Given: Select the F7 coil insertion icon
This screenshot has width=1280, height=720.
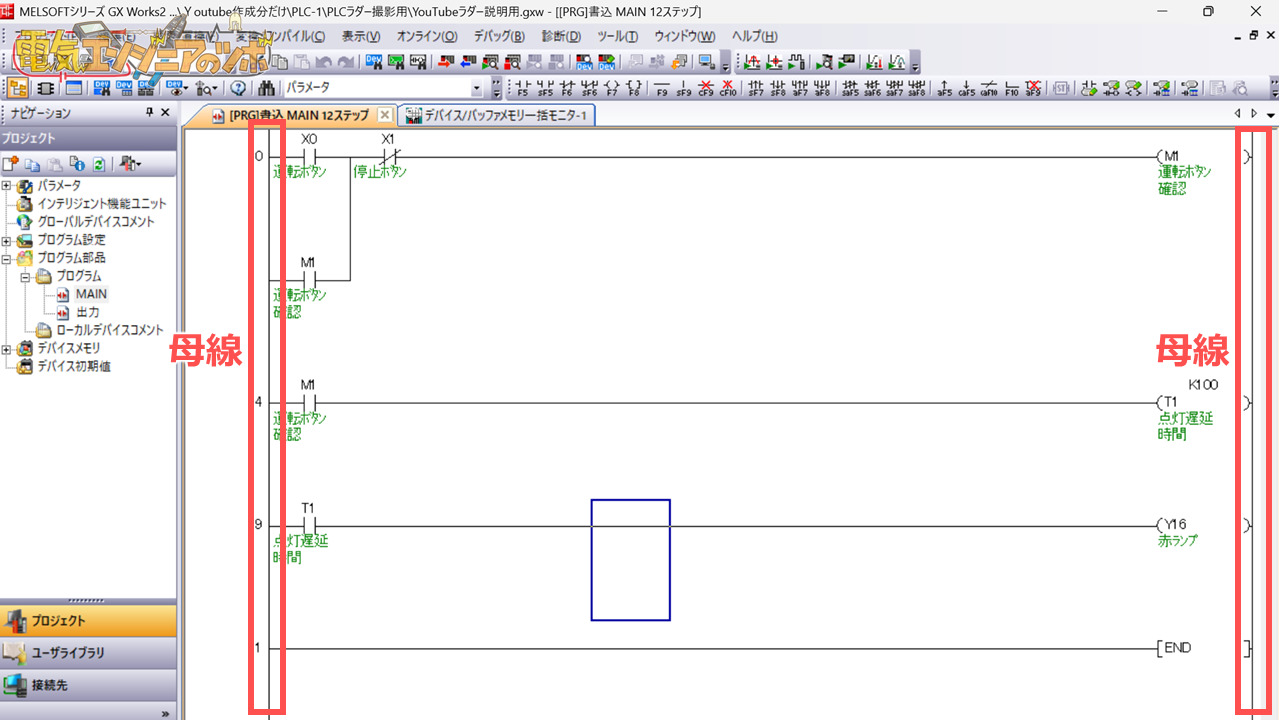Looking at the screenshot, I should point(611,88).
